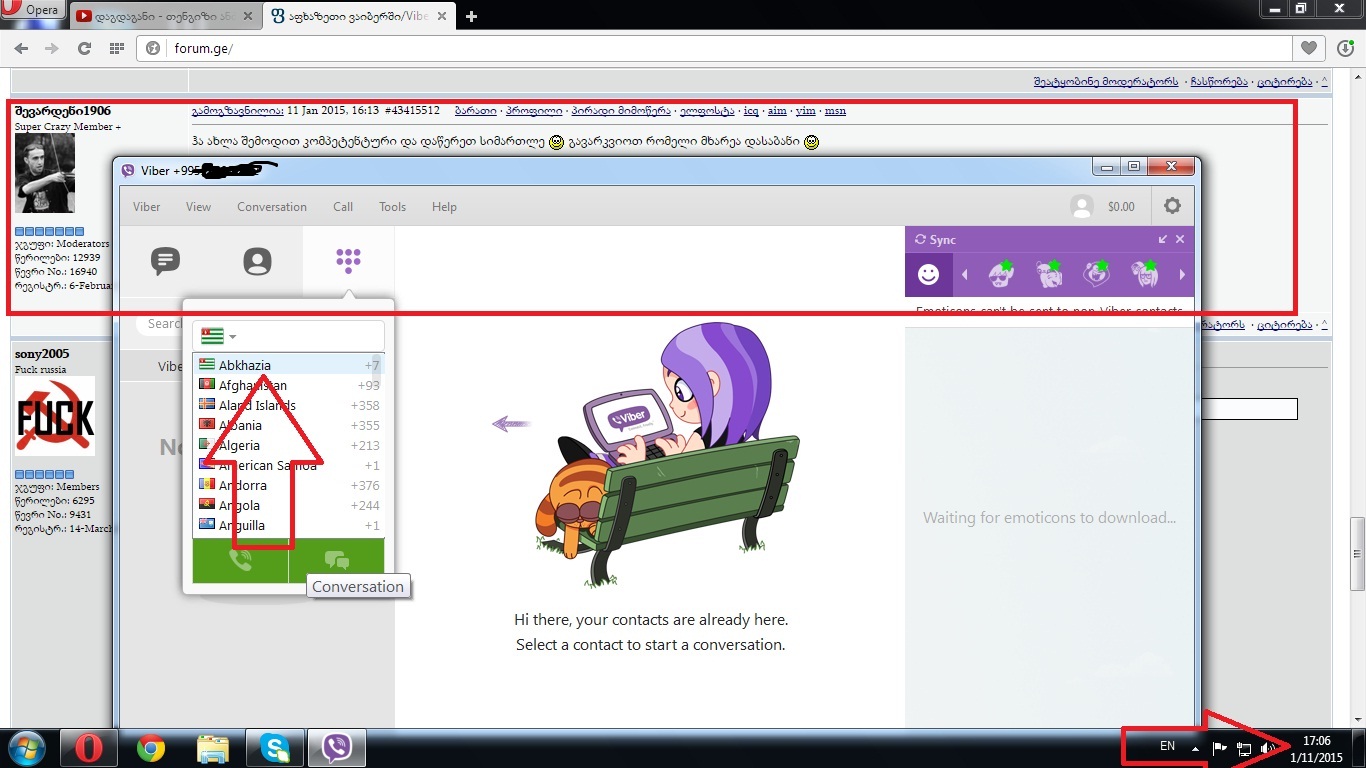1366x768 pixels.
Task: Open network status tray icon
Action: tap(1245, 747)
